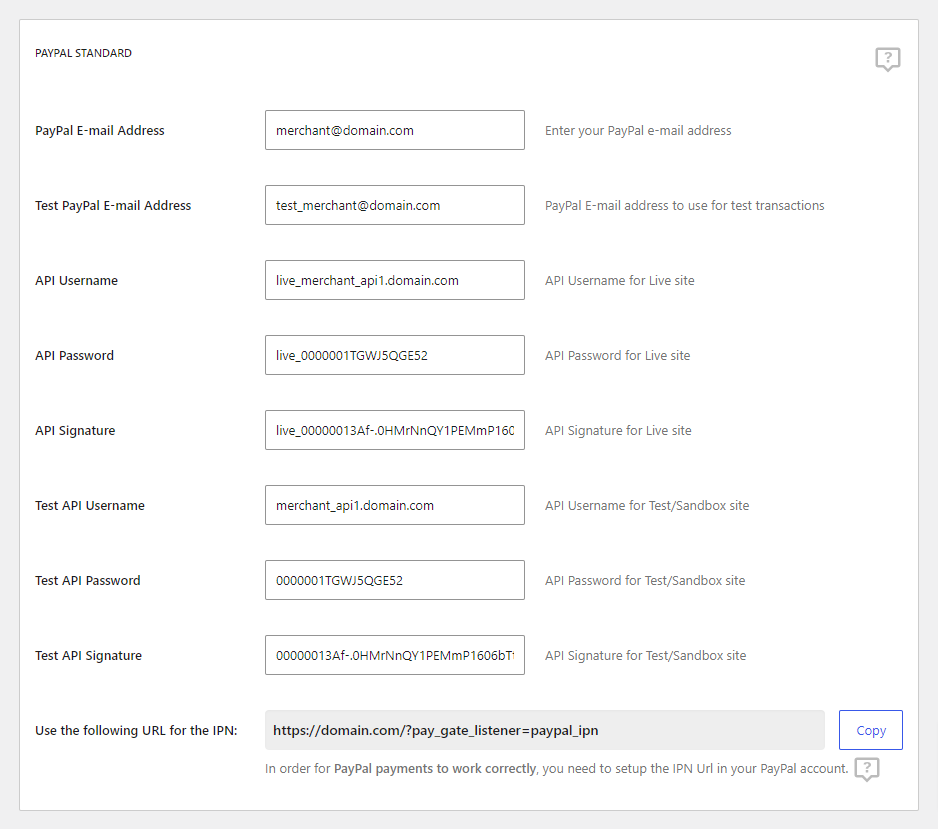Screen dimensions: 938x829
Task: Click hint 'PayPal E-mail address to use for test transactions'
Action: tap(684, 206)
